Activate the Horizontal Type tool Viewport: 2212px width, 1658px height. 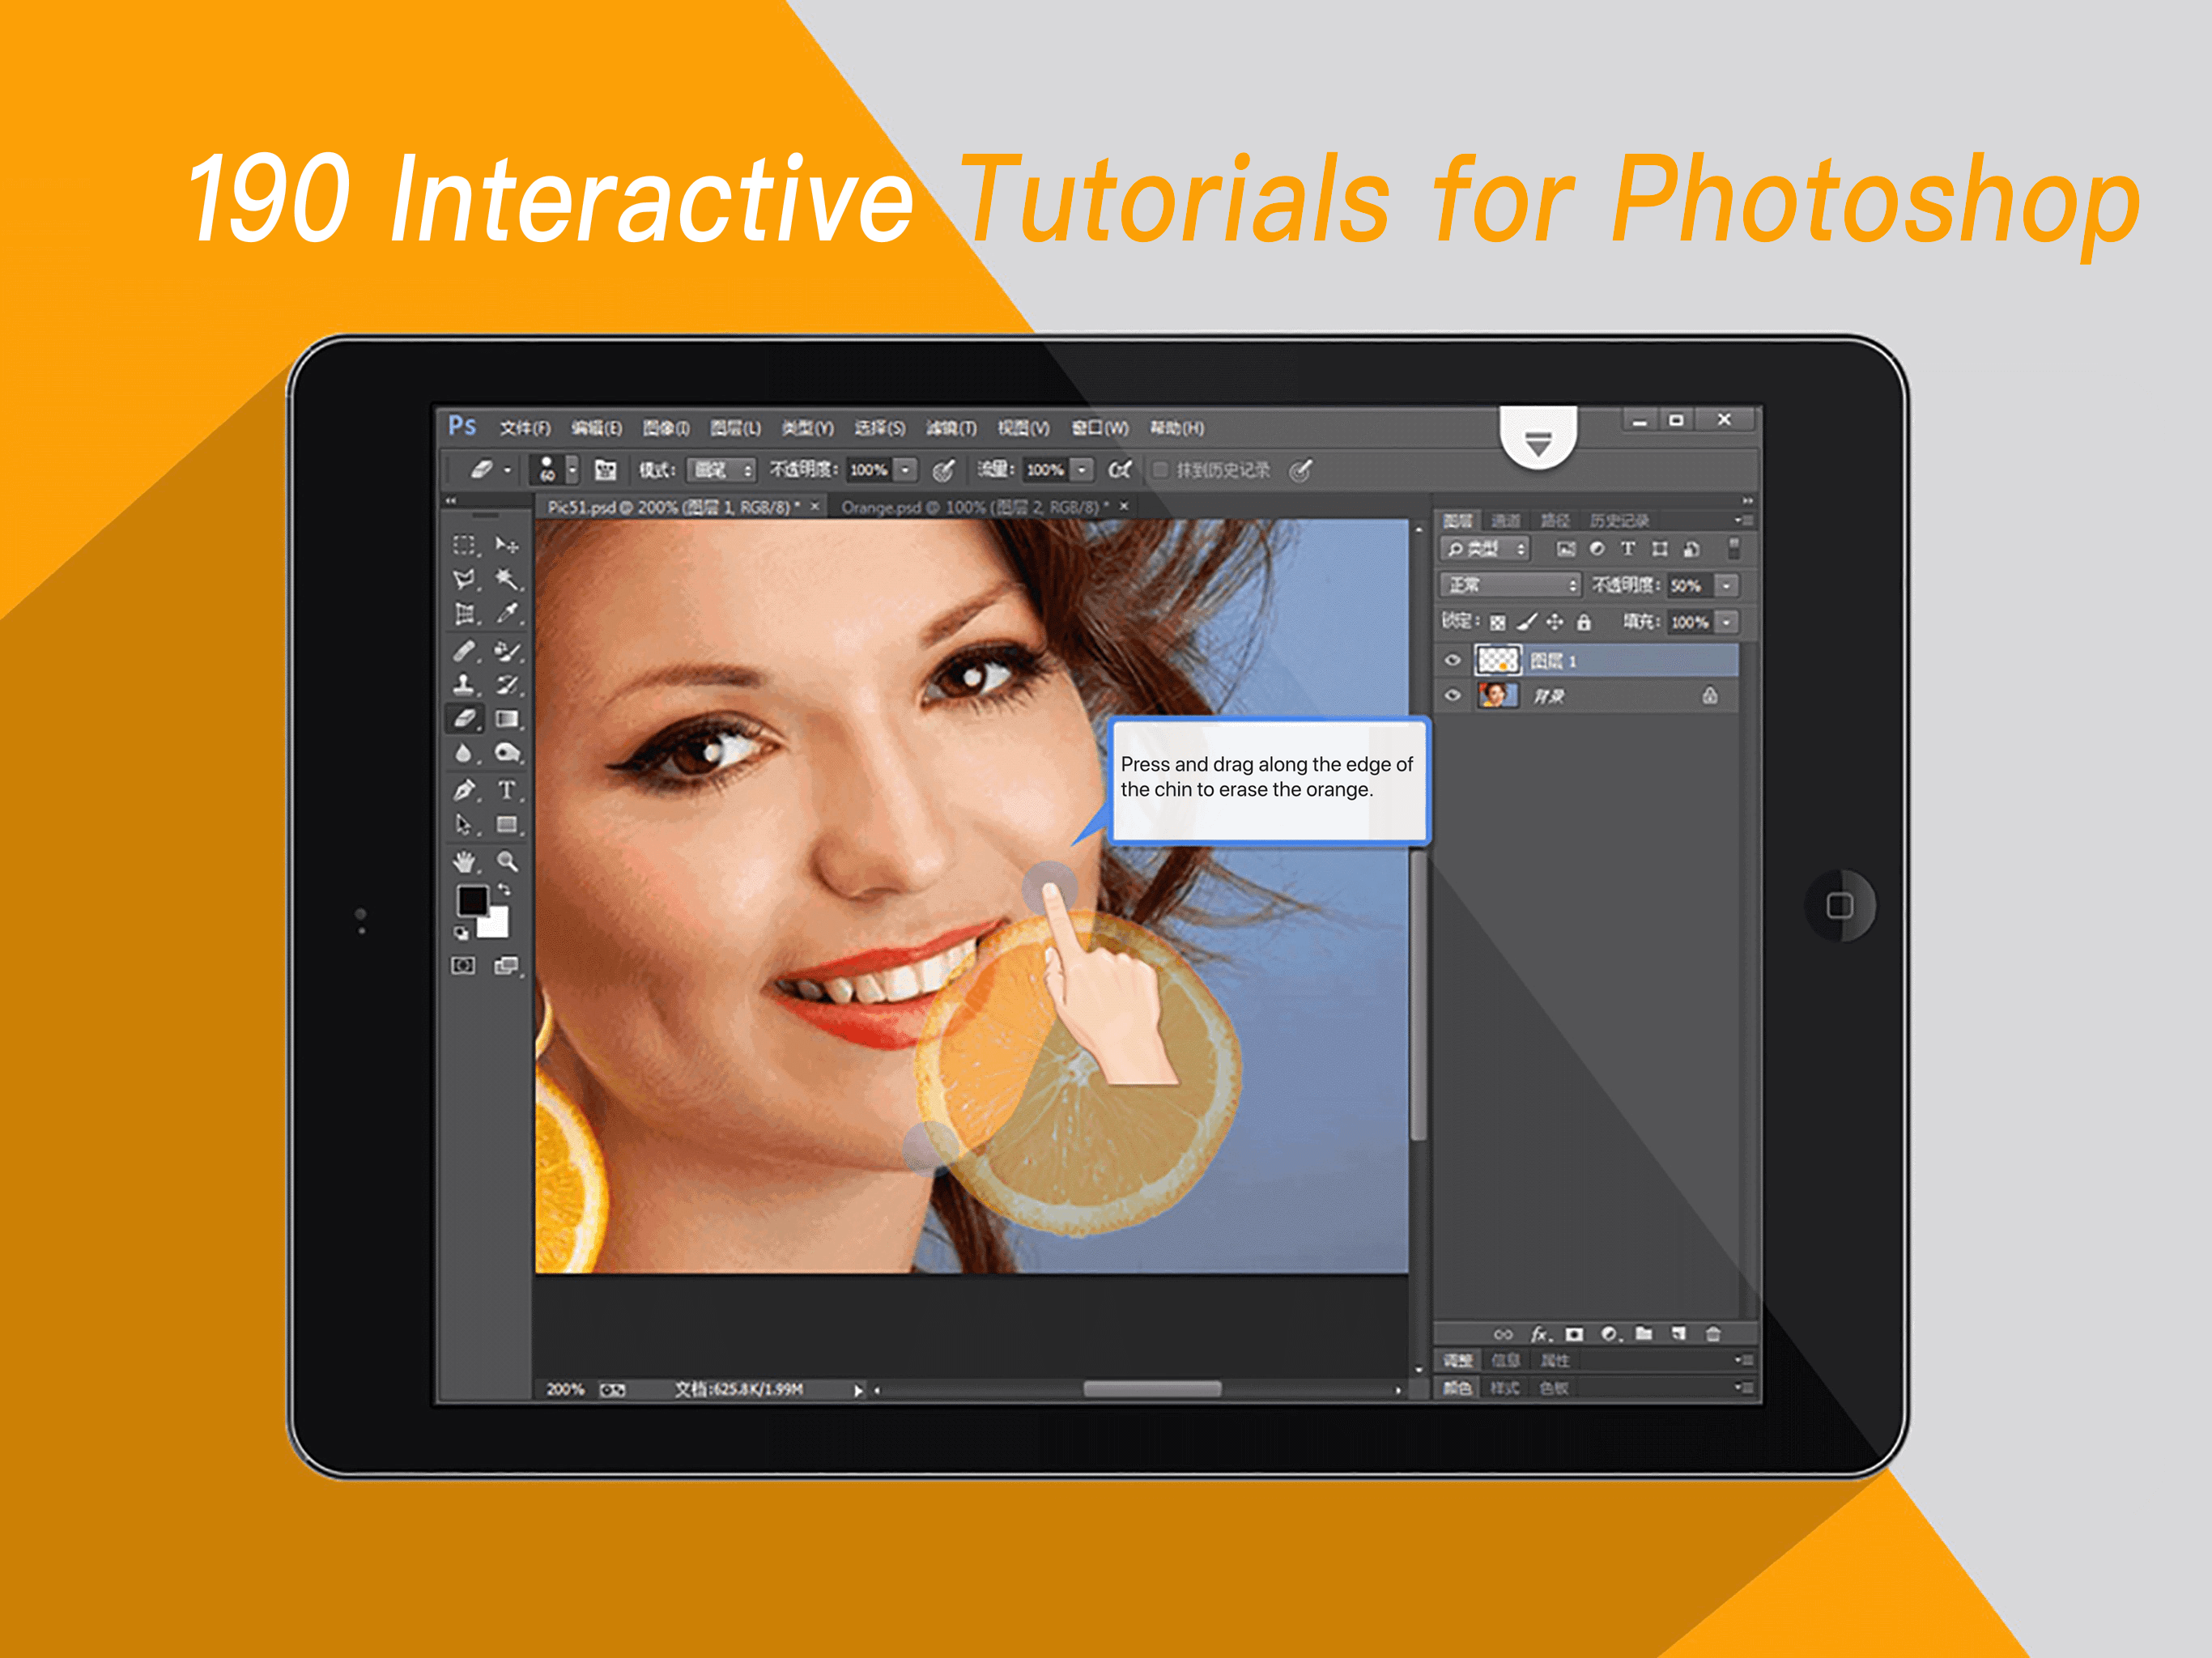(507, 790)
